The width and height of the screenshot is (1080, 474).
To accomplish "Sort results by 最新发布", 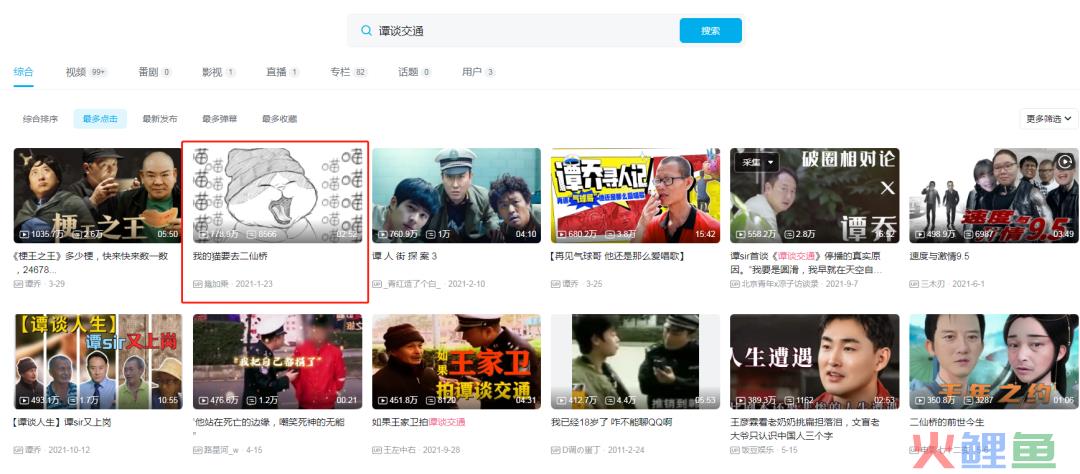I will point(160,118).
